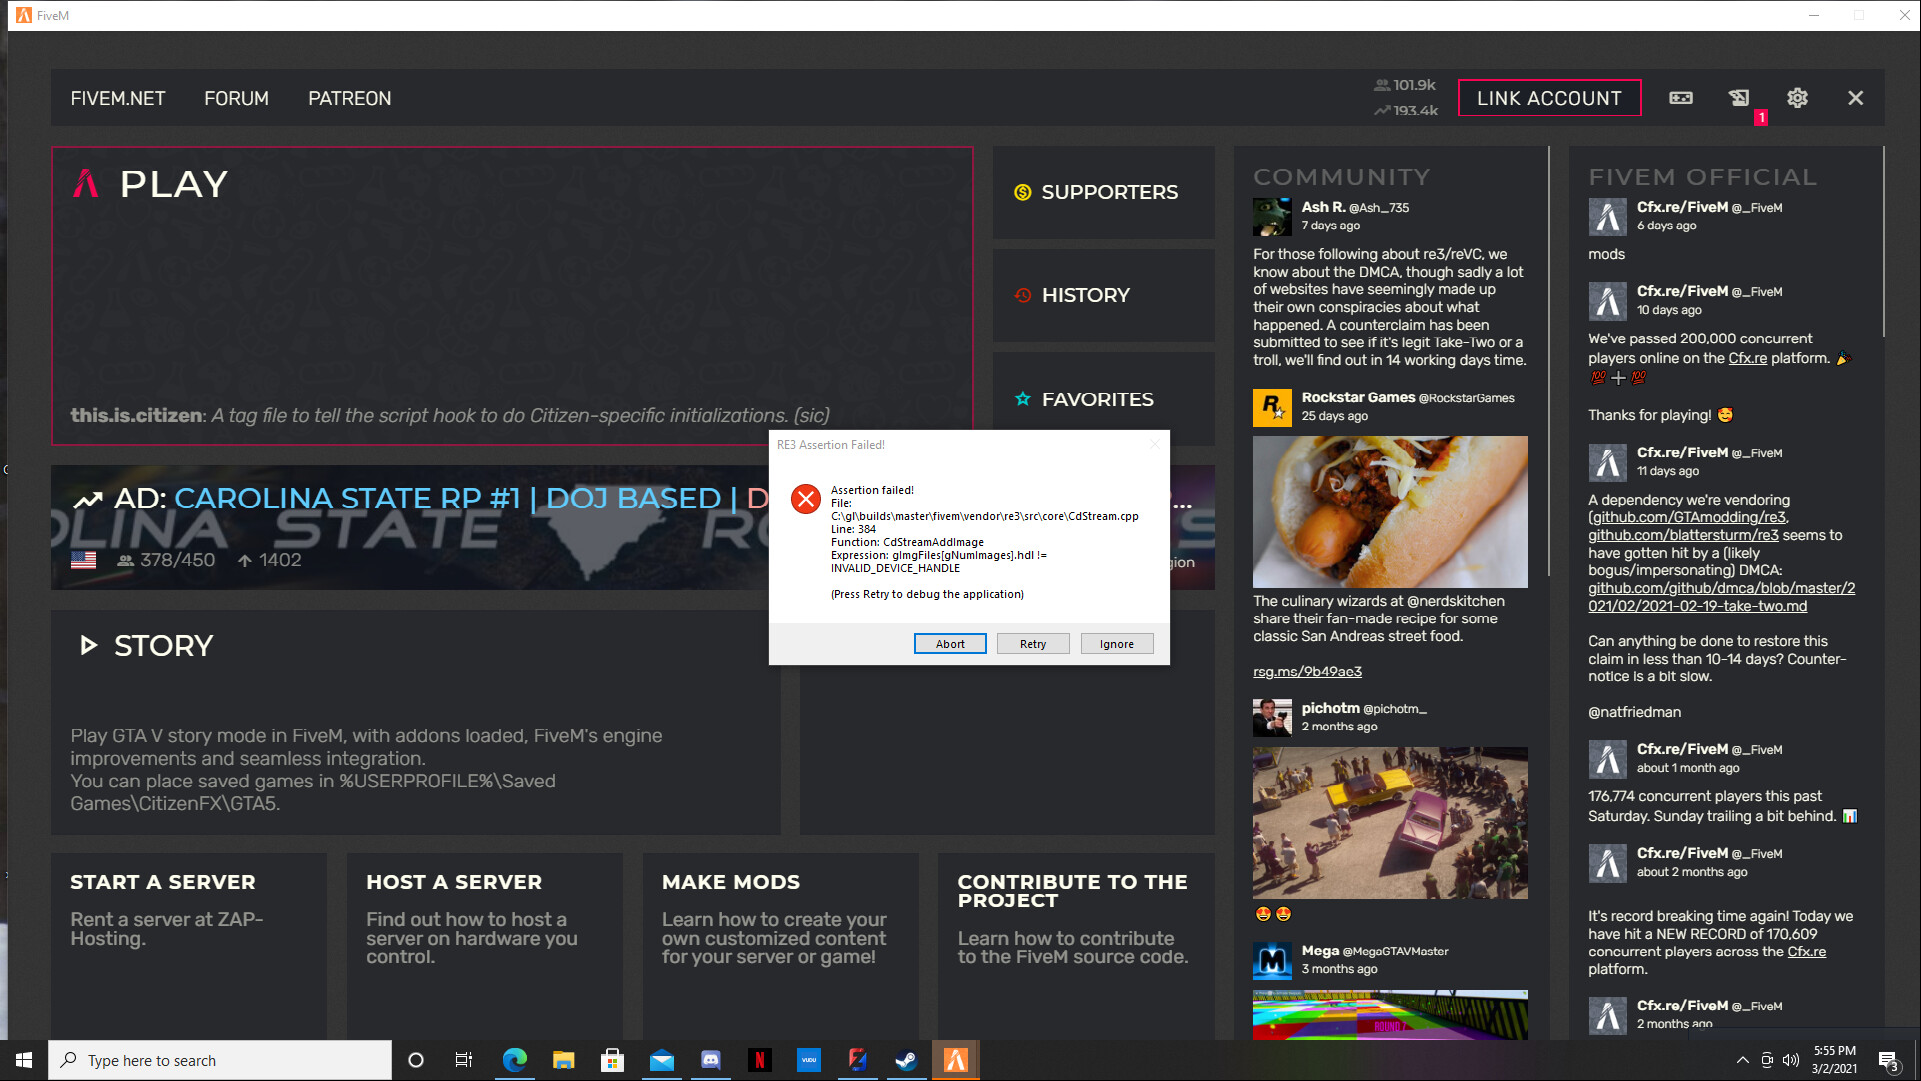Open CONTRIBUTE TO THE PROJECT card

(x=1076, y=945)
